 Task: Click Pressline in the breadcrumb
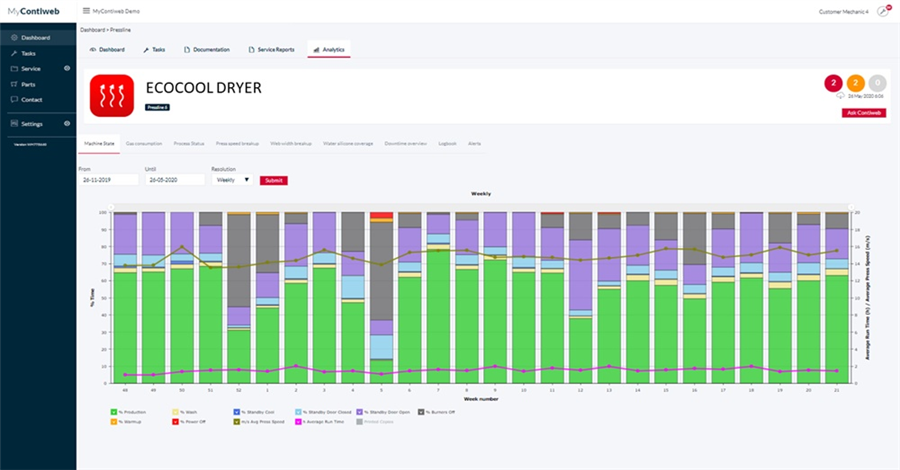tap(121, 30)
